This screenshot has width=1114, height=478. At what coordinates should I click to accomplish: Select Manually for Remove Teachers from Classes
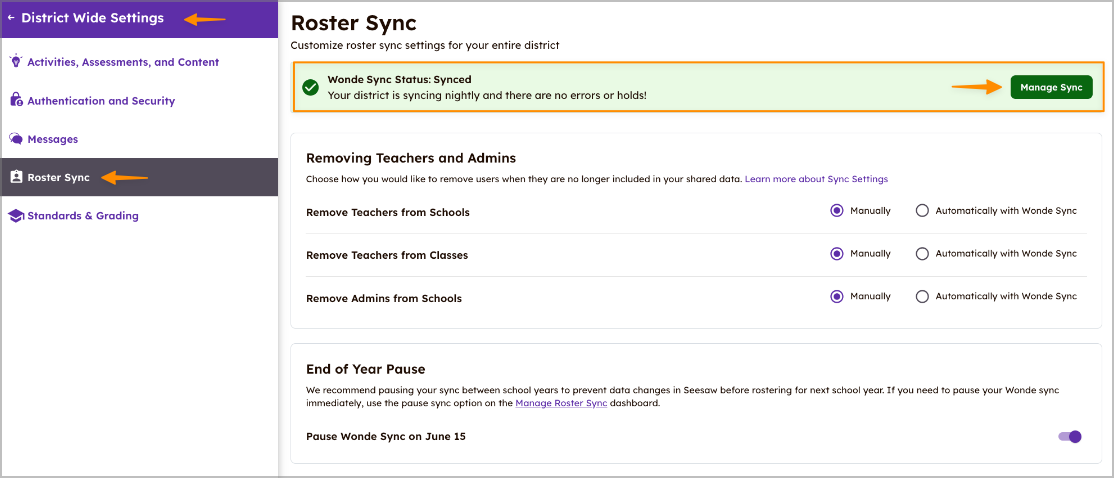pyautogui.click(x=837, y=254)
